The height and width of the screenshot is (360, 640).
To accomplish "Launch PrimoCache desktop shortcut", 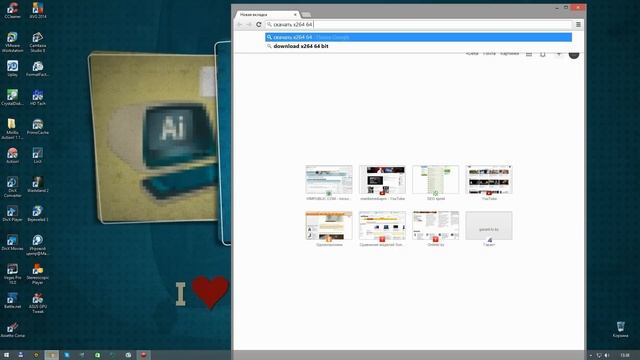I will 38,127.
